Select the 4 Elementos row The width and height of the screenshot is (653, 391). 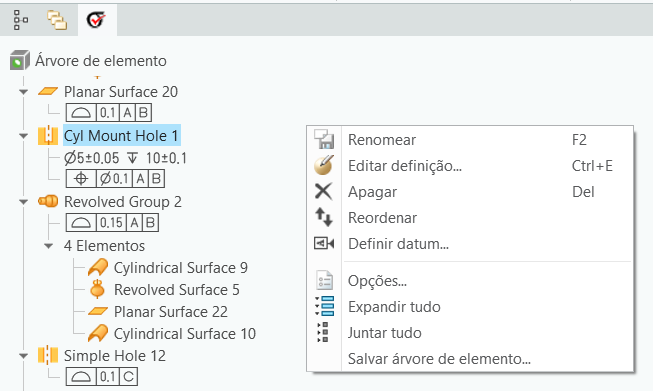point(104,246)
